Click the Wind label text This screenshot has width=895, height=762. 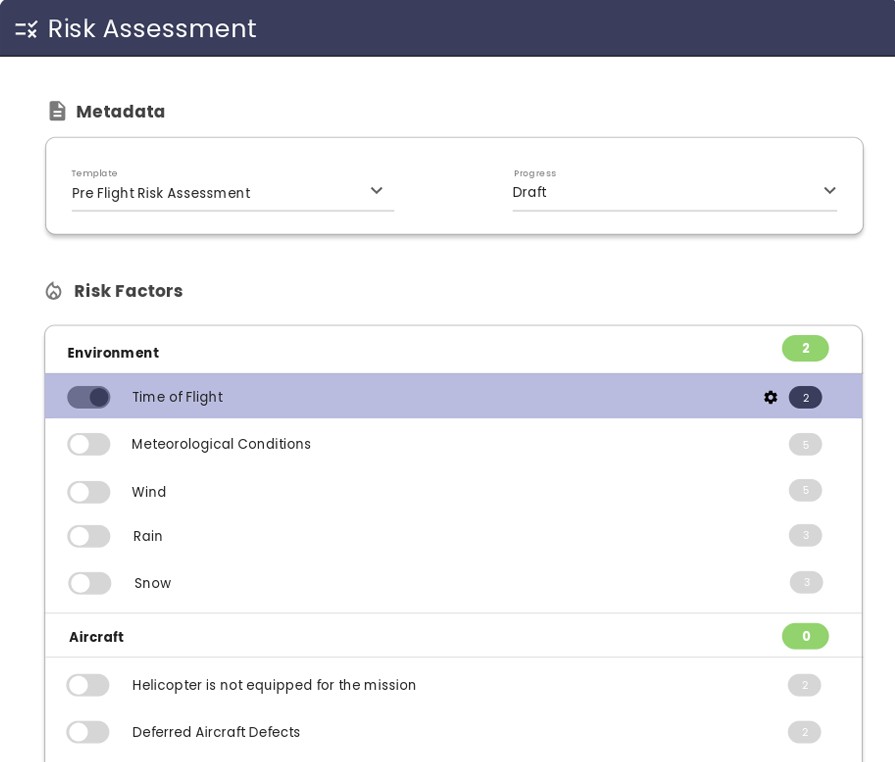click(x=148, y=491)
